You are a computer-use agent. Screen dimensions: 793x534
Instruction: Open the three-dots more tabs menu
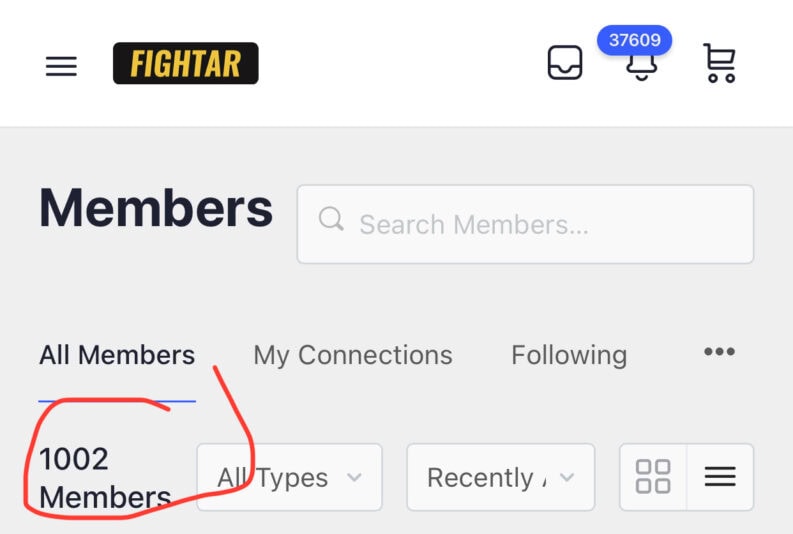pyautogui.click(x=719, y=352)
